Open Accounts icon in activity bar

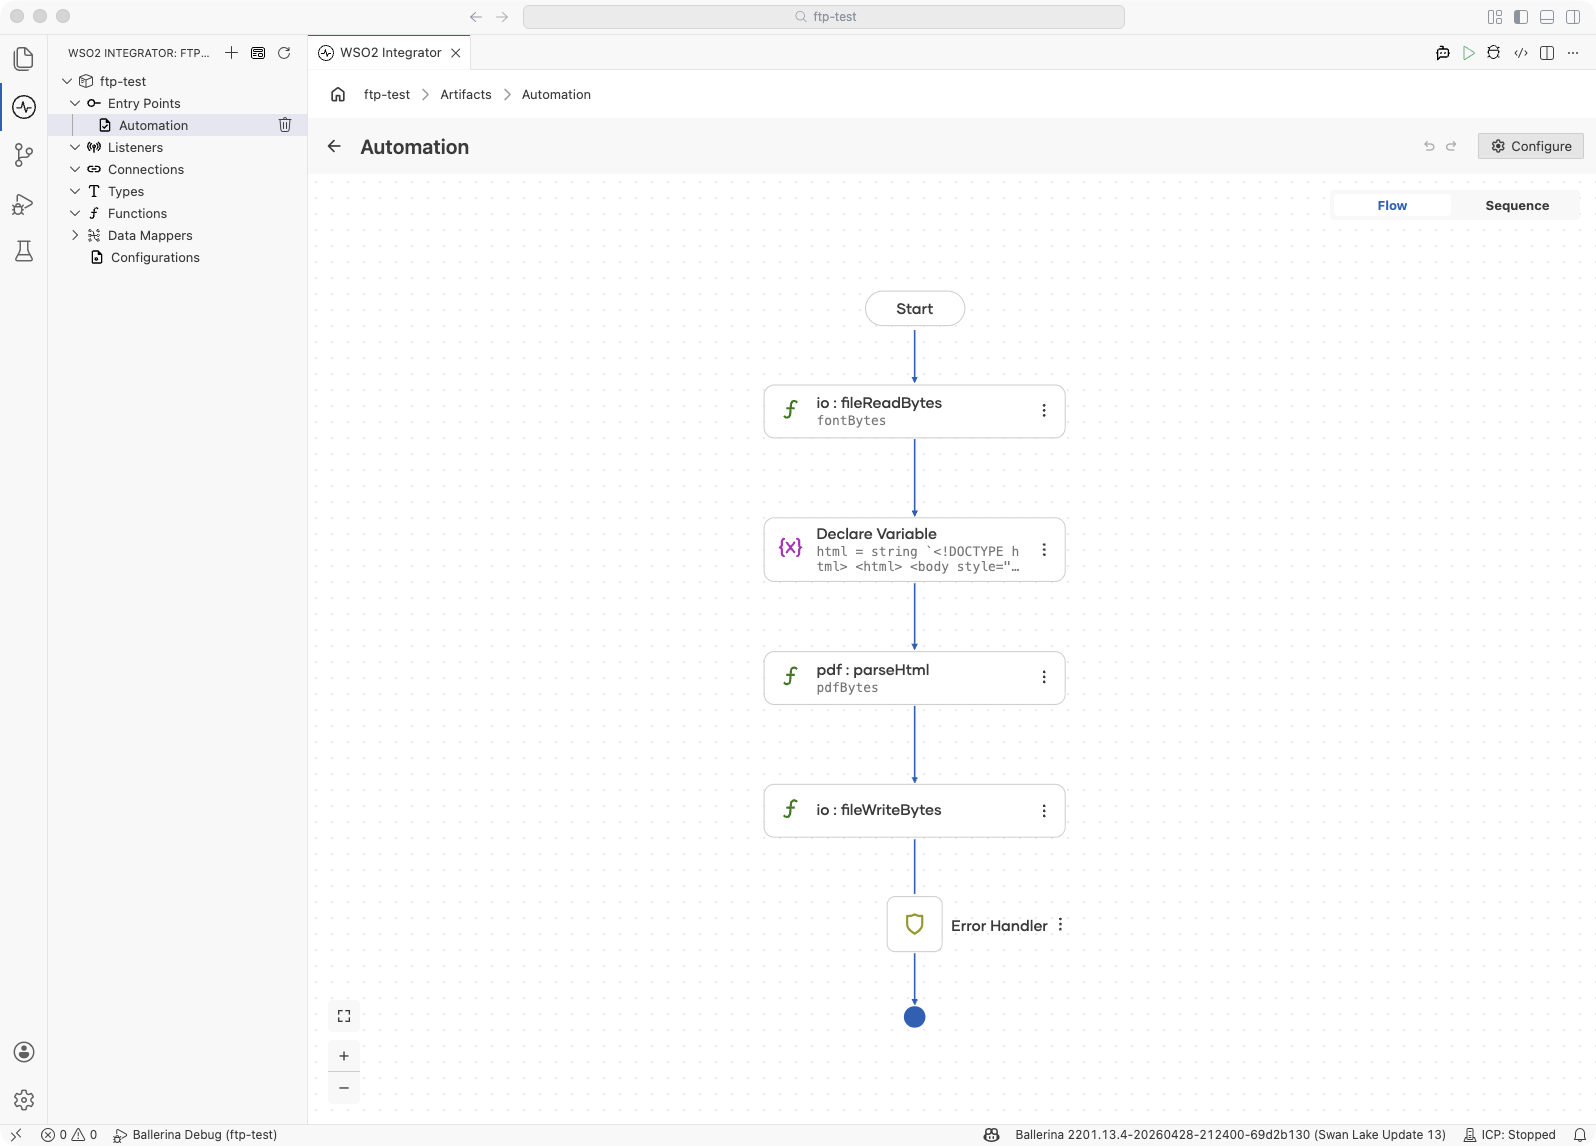pos(24,1052)
